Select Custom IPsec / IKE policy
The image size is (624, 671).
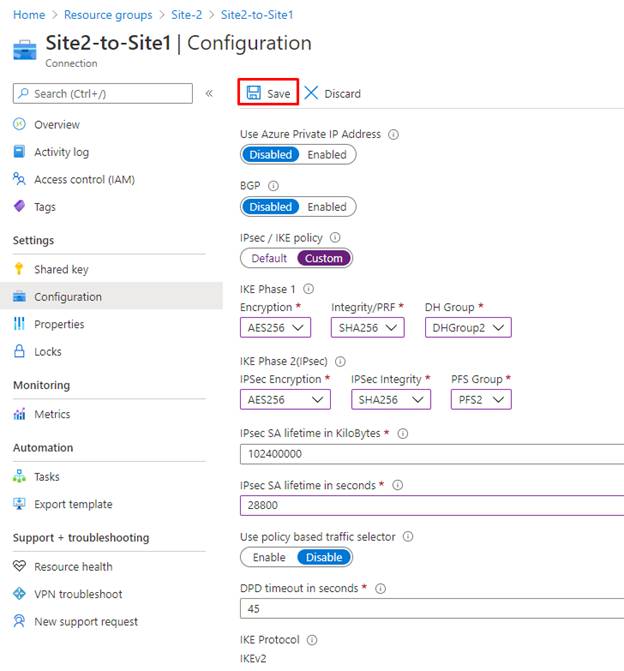324,258
